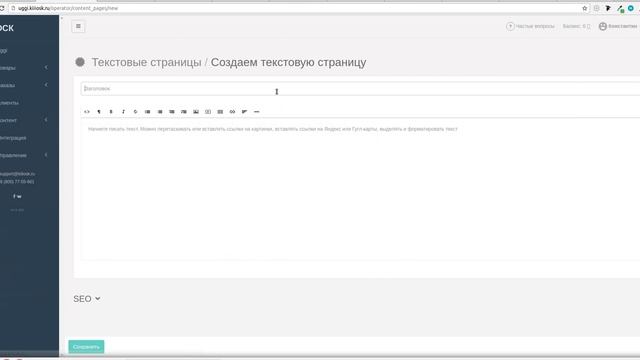This screenshot has width=640, height=360.
Task: Increase indent in editor toolbar
Action: coord(184,112)
